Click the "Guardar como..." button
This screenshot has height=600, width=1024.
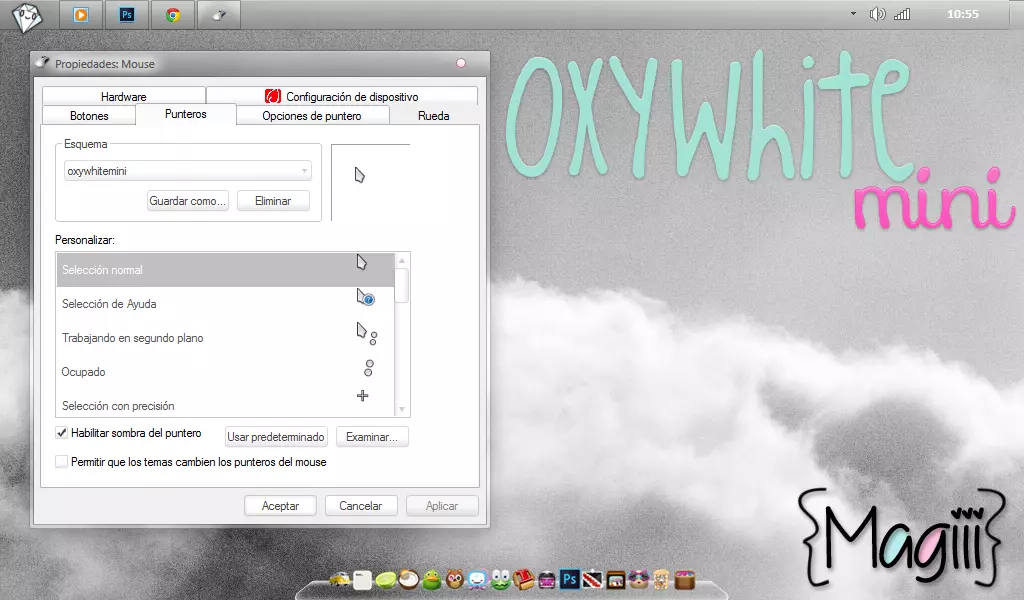[187, 200]
